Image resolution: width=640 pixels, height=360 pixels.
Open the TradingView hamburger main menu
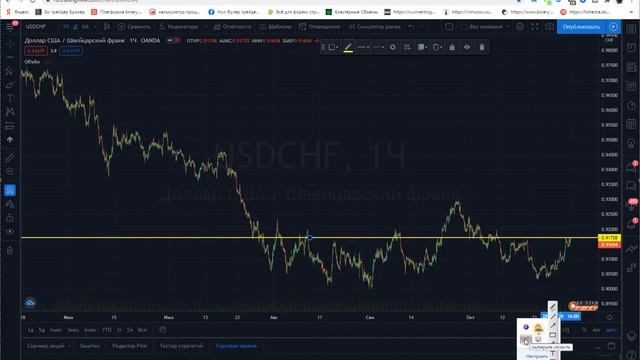[10, 27]
